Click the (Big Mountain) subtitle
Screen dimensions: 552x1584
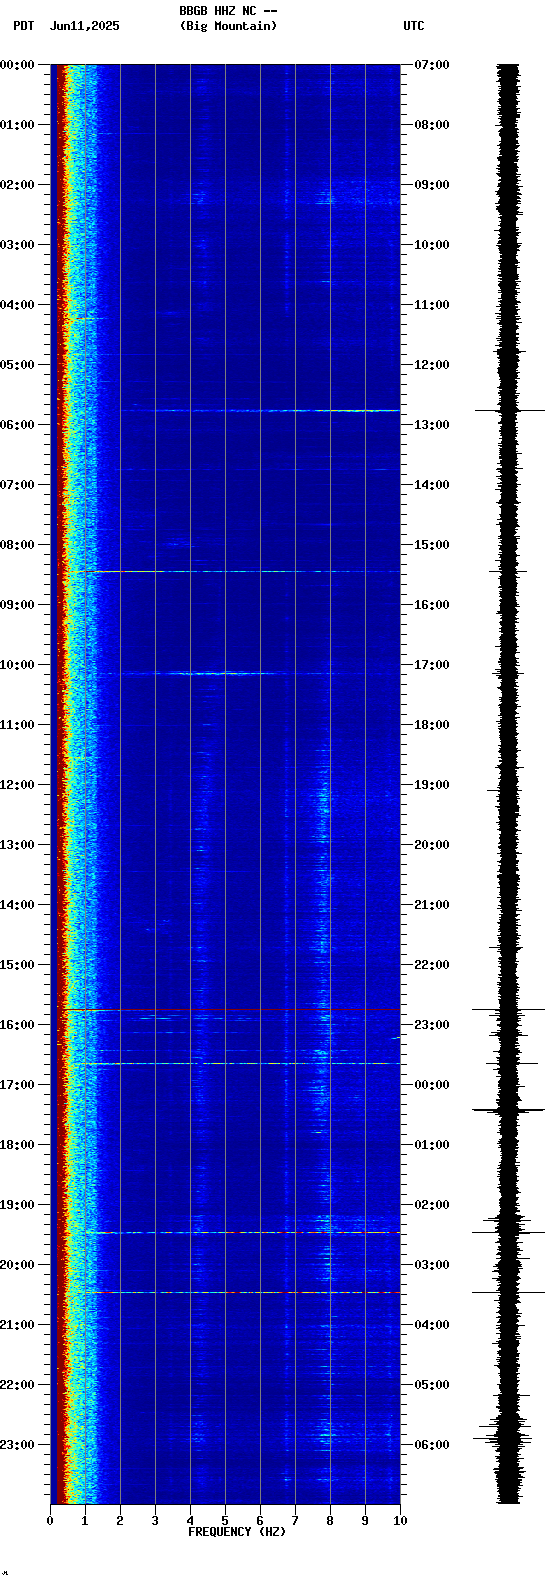[228, 26]
